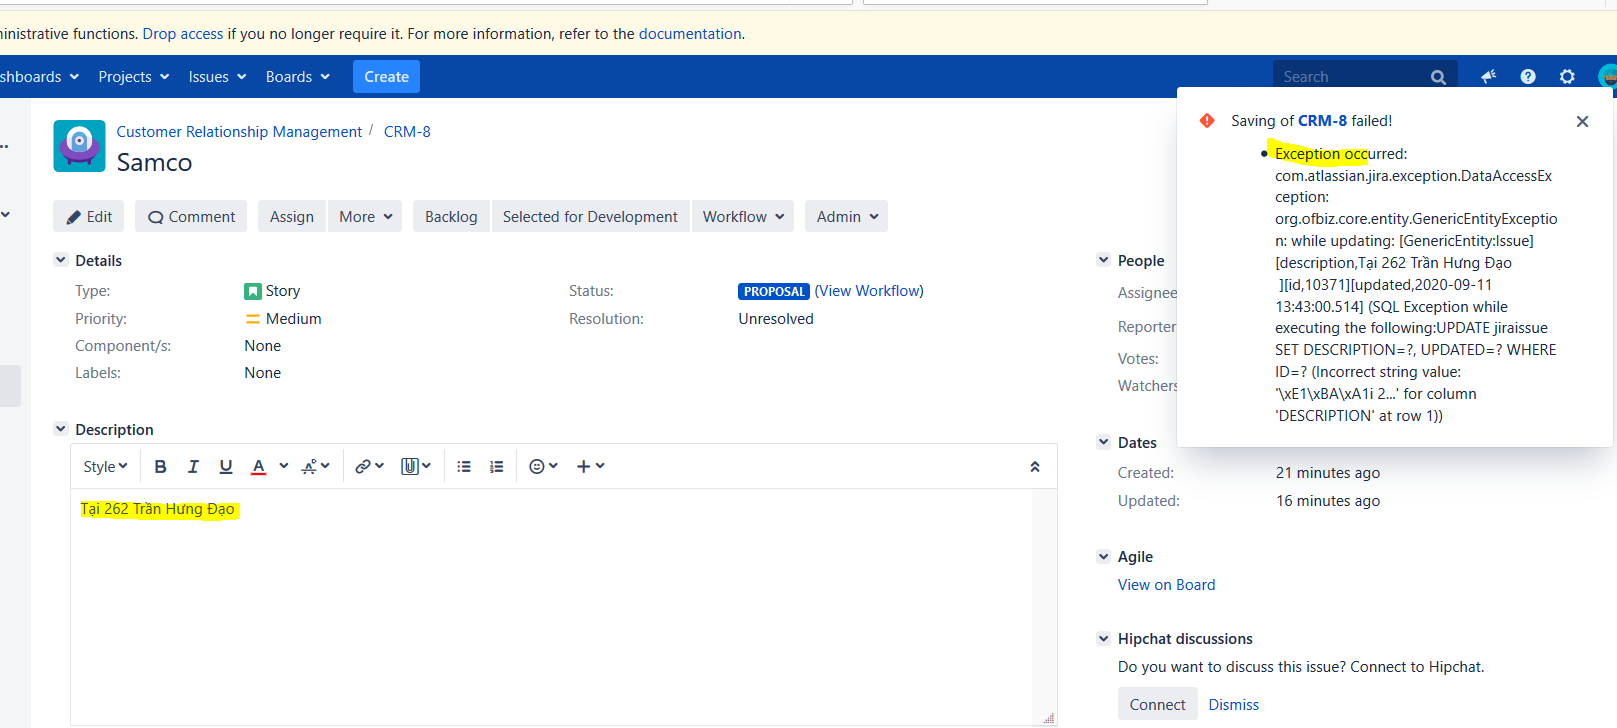The height and width of the screenshot is (728, 1617).
Task: Toggle bold formatting in description editor
Action: pos(160,466)
